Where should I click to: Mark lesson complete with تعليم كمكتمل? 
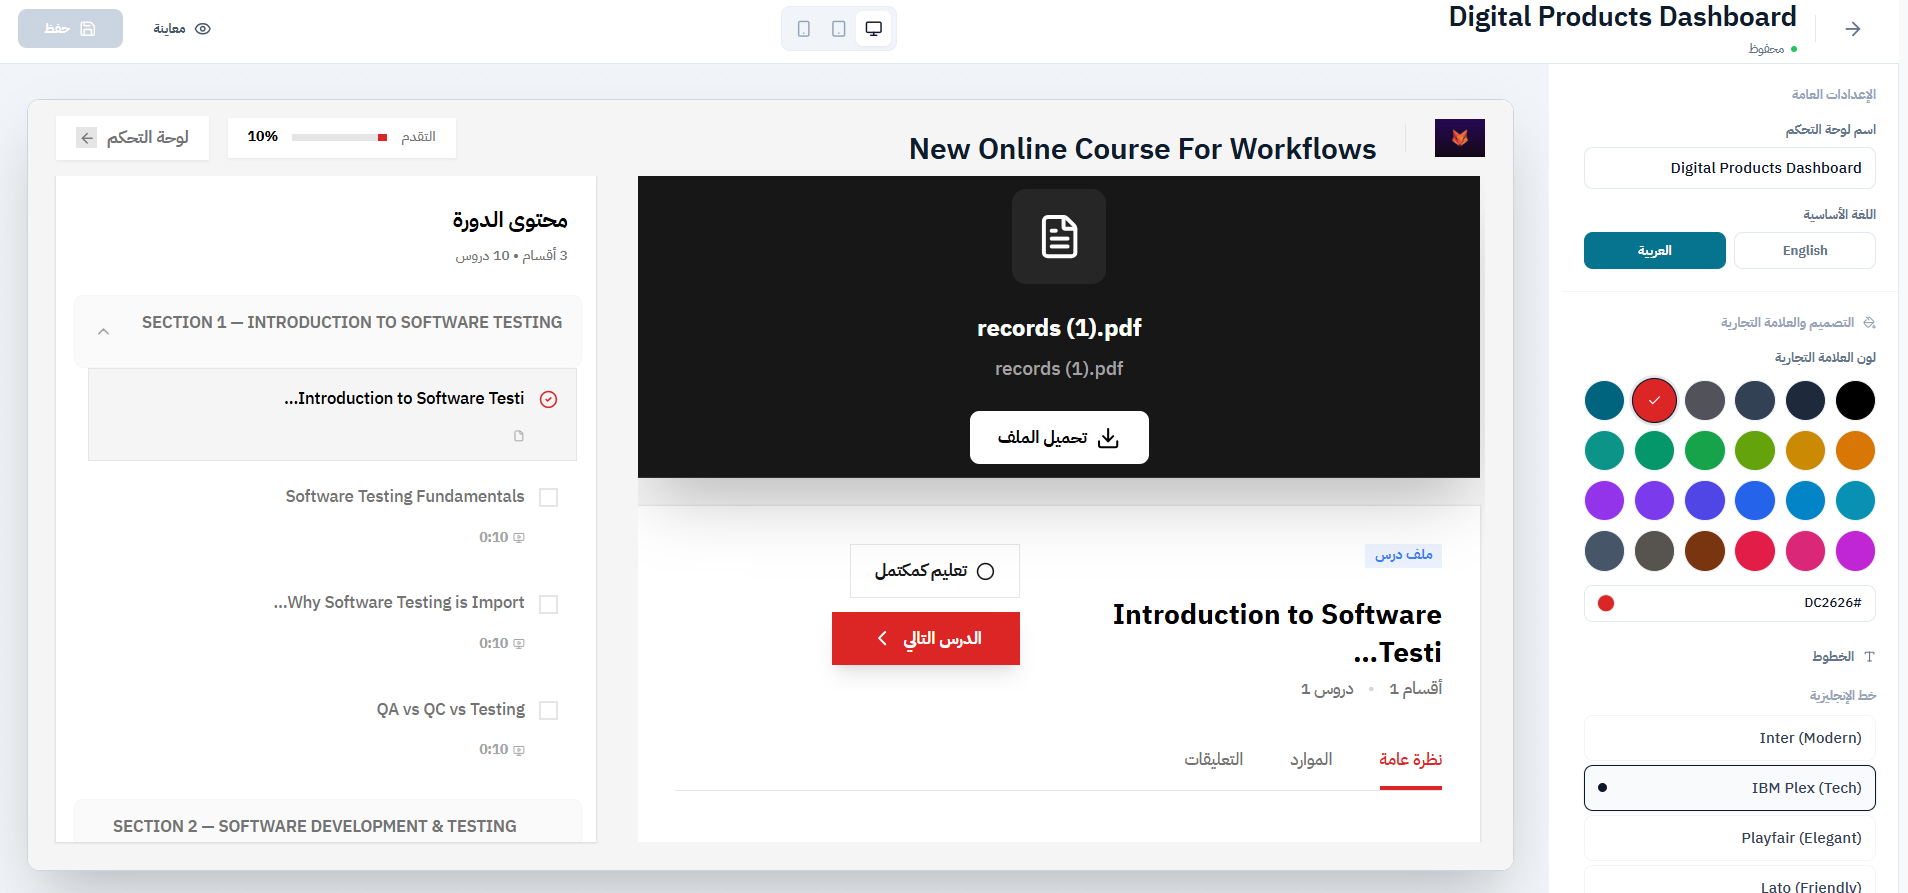coord(935,571)
